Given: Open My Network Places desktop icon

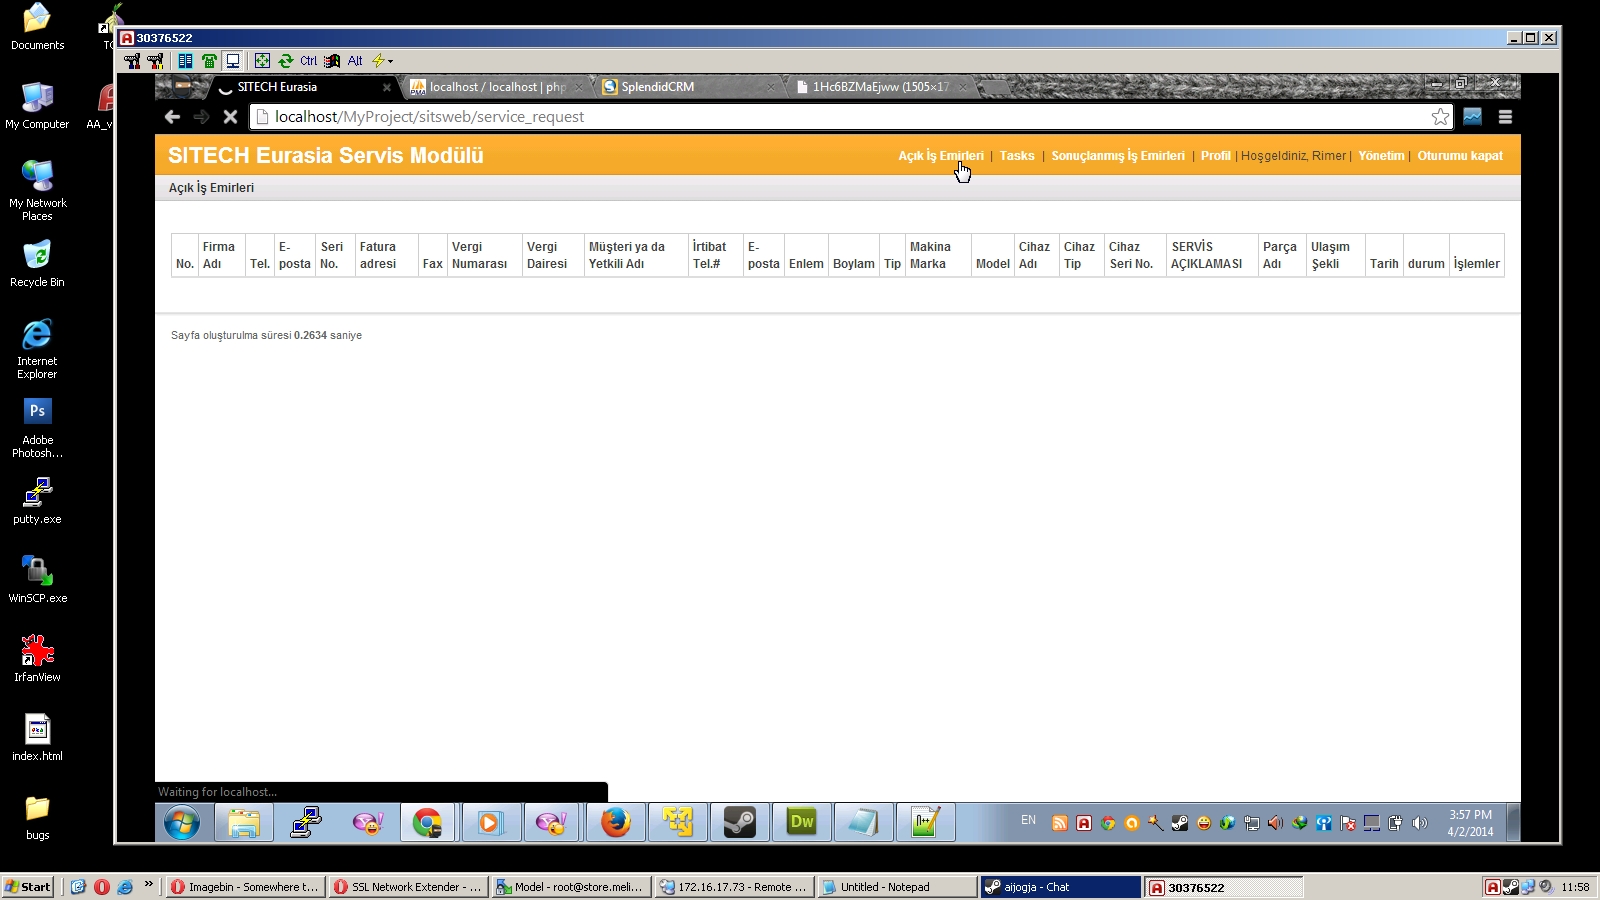Looking at the screenshot, I should [x=37, y=191].
